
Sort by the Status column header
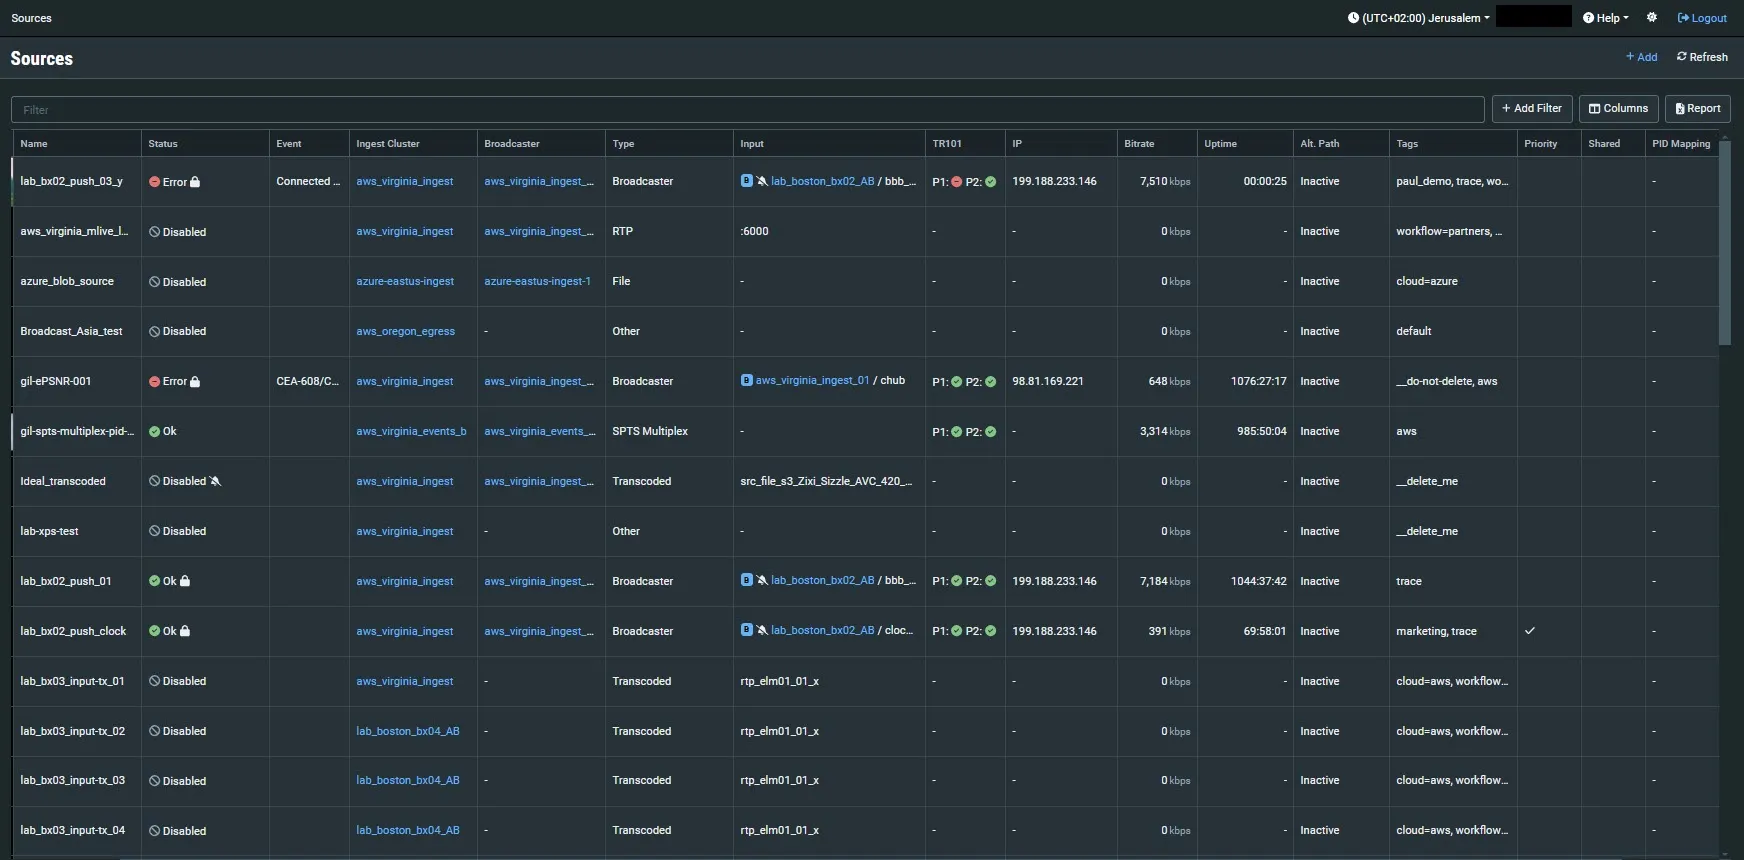(x=163, y=144)
